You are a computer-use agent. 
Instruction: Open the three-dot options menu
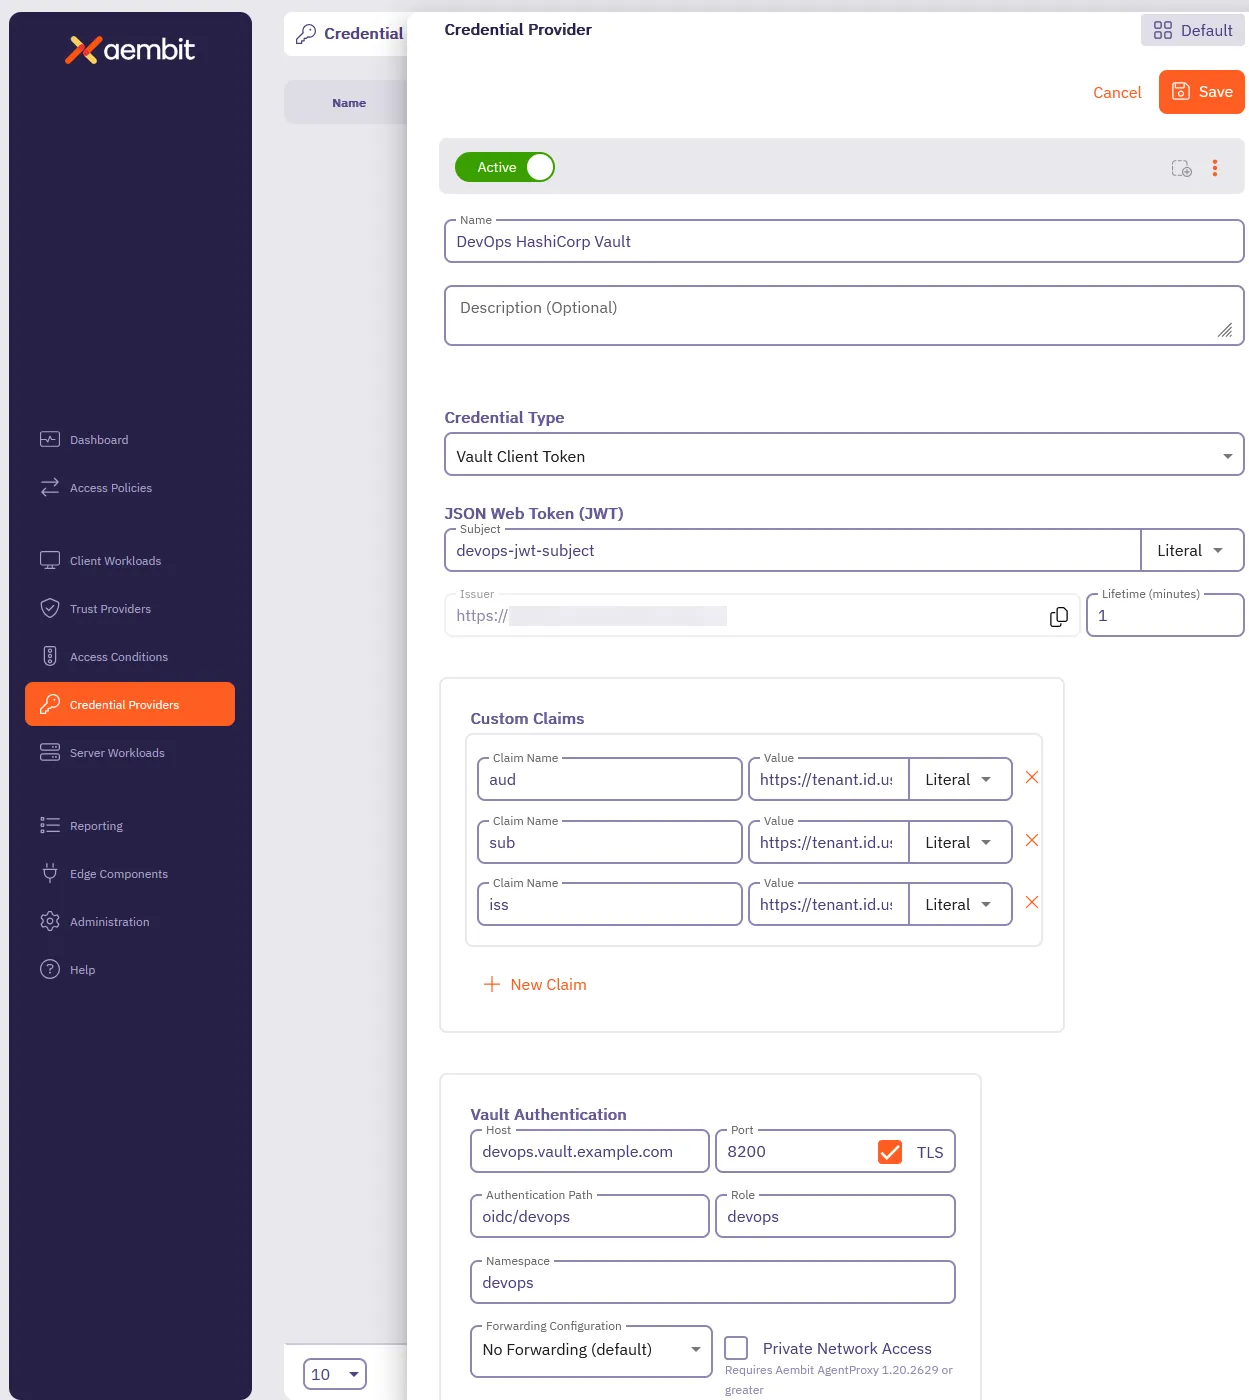(x=1215, y=168)
